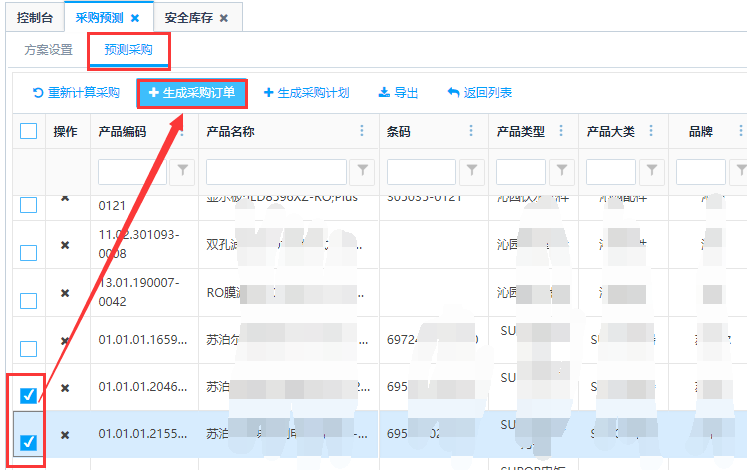
Task: Delete row 01.01.01.2046 using its X icon
Action: pyautogui.click(x=65, y=387)
